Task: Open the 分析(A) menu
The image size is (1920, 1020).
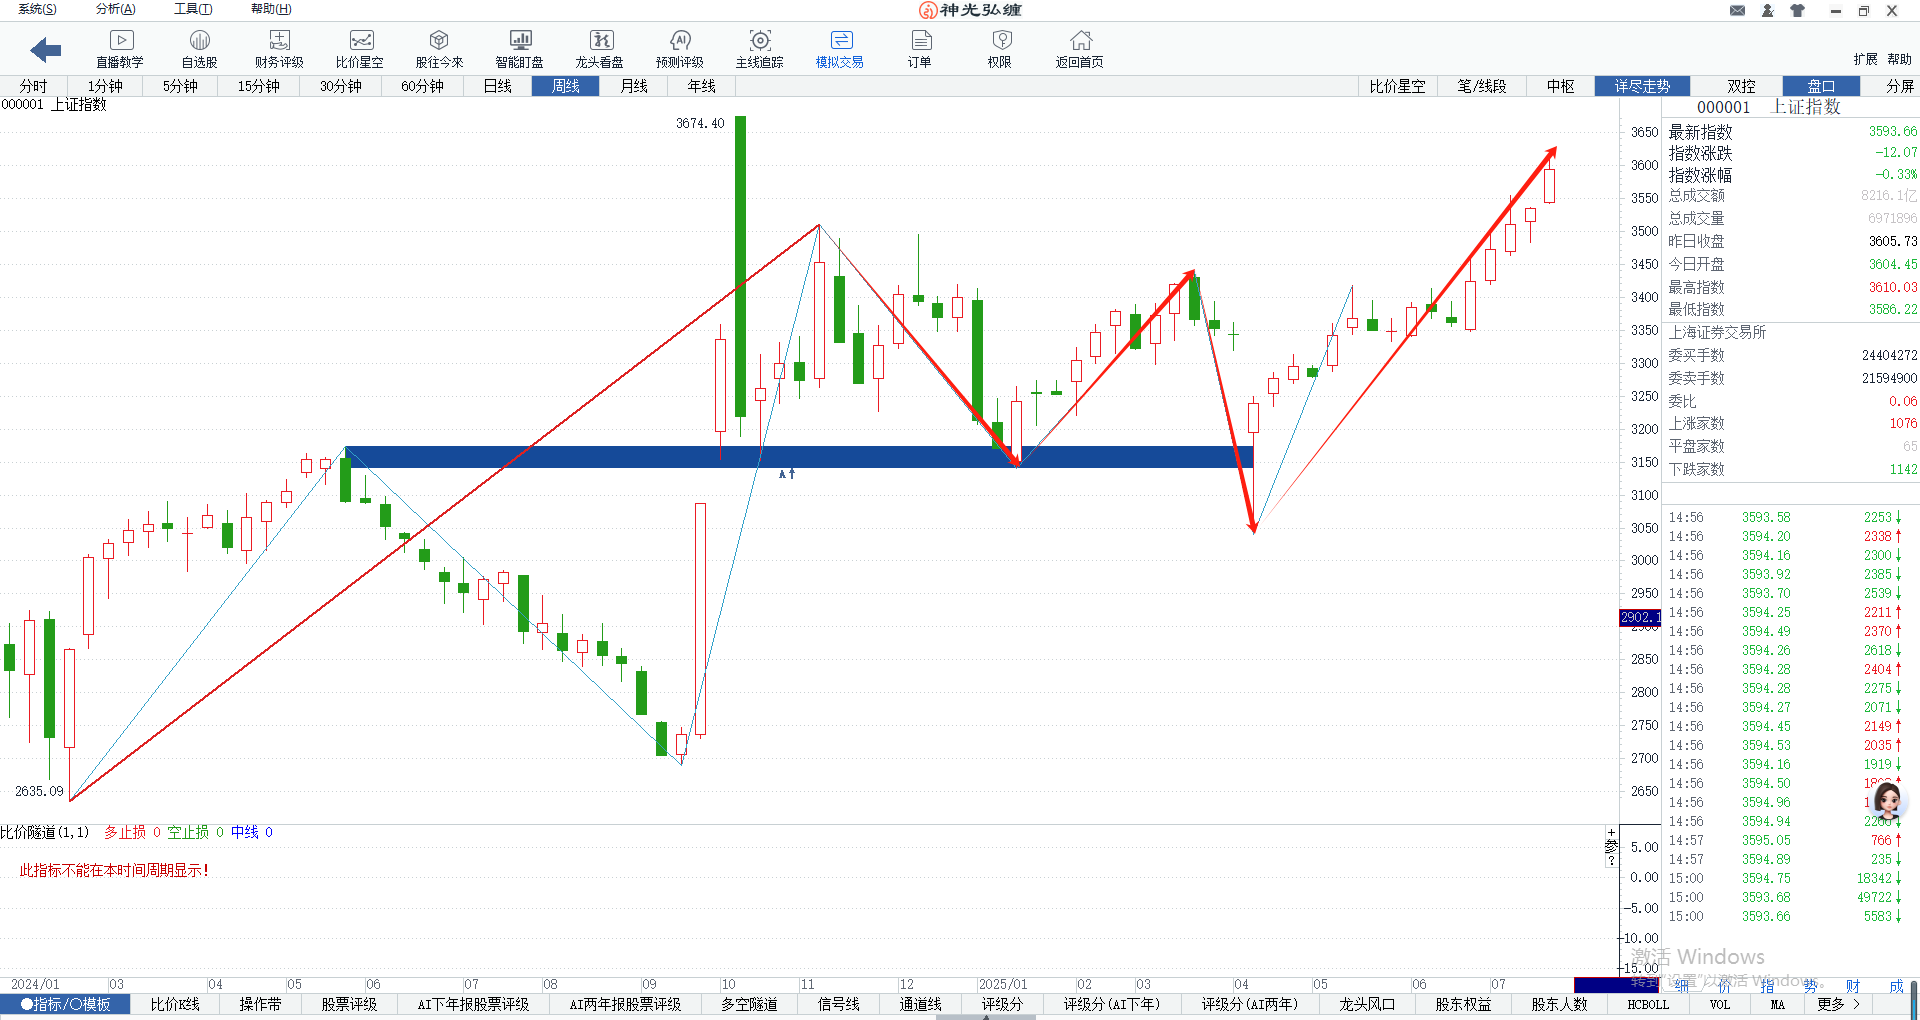Action: (115, 9)
